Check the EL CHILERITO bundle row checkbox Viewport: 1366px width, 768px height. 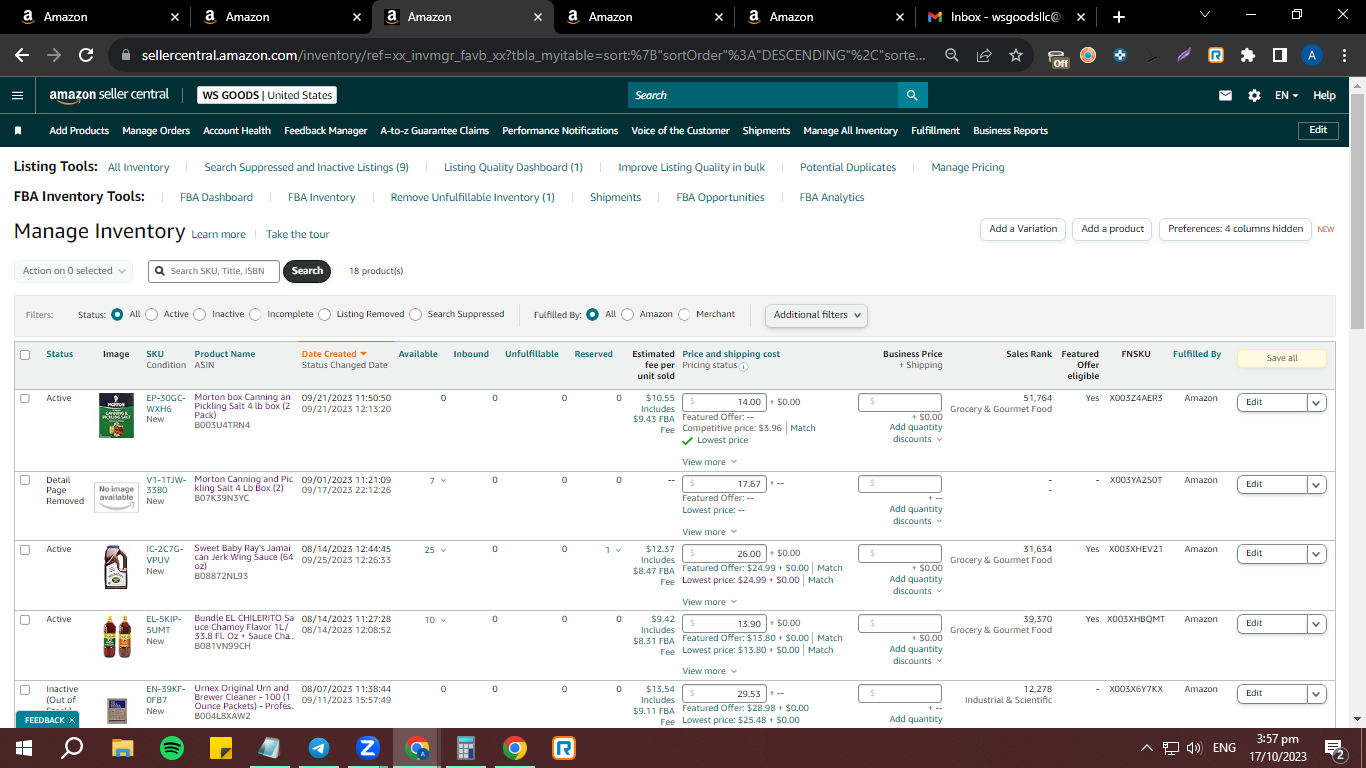tap(25, 619)
